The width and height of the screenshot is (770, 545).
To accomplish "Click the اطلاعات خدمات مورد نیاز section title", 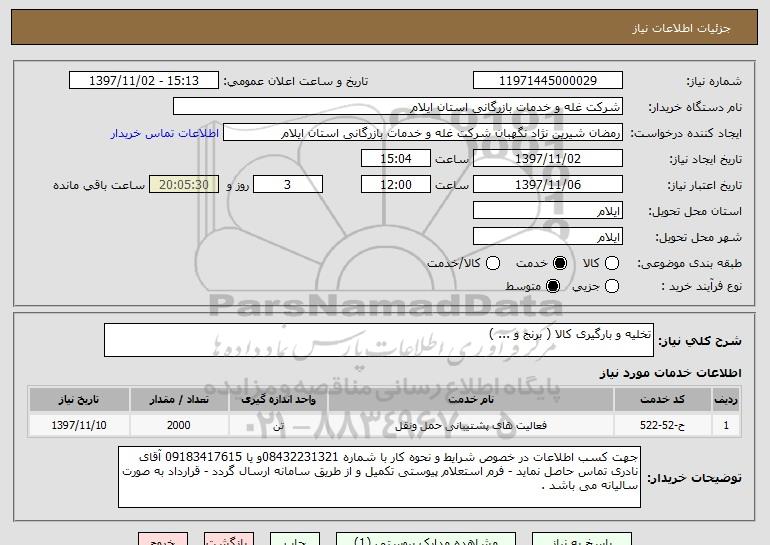I will [670, 373].
